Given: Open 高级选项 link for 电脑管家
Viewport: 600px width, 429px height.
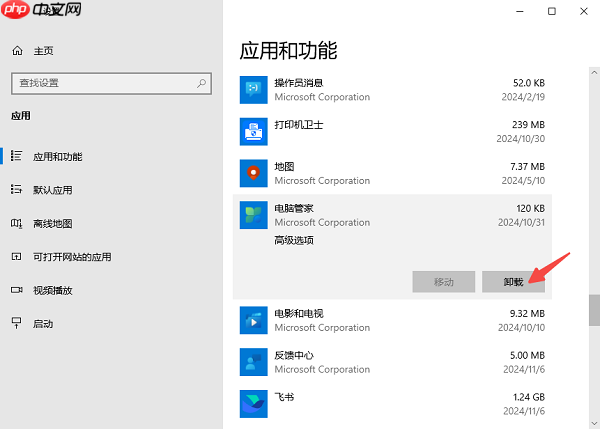Looking at the screenshot, I should (294, 240).
